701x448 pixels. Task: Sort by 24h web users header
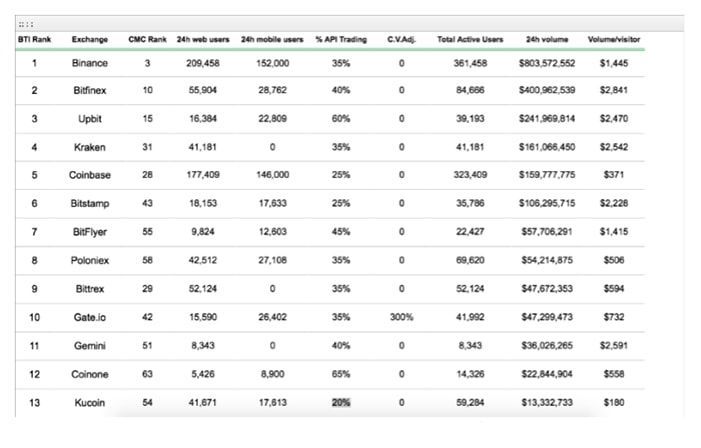point(203,39)
